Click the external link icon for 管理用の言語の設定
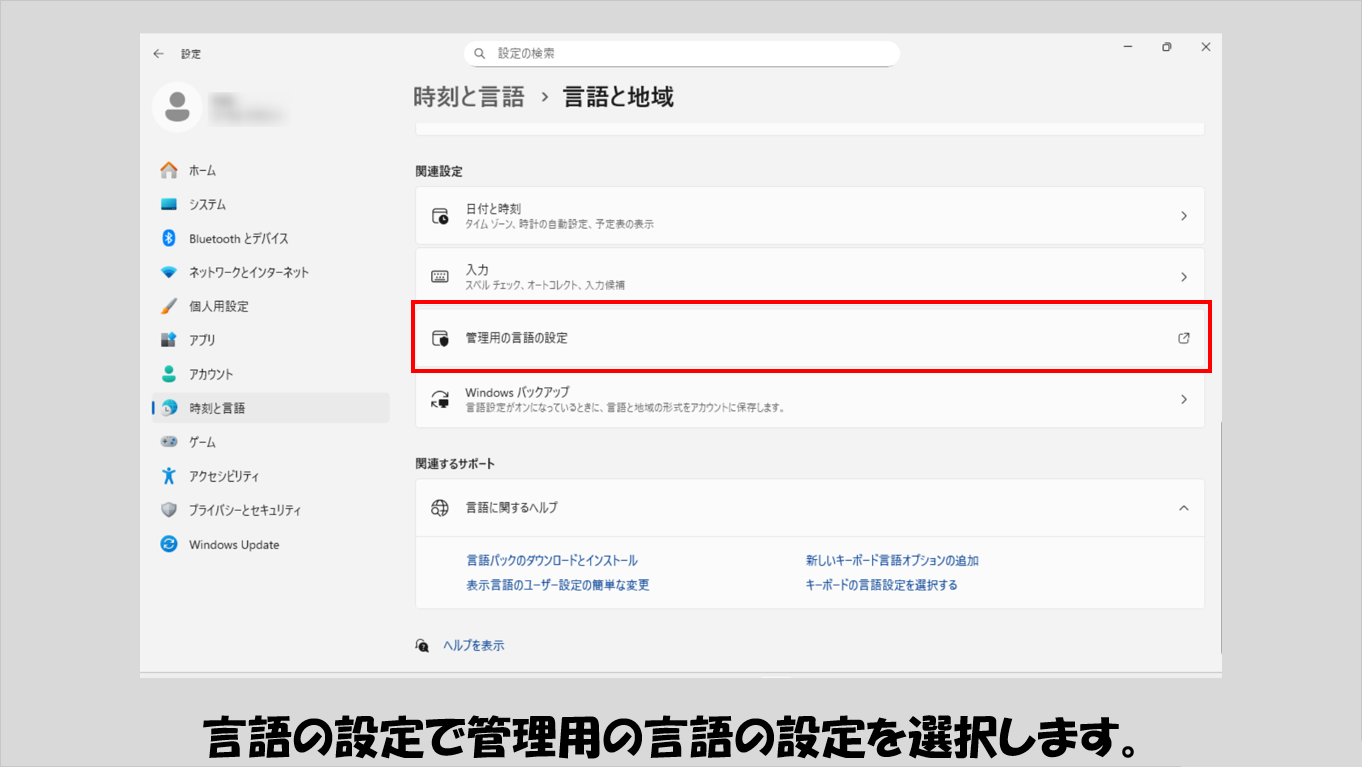This screenshot has height=767, width=1362. pos(1184,338)
